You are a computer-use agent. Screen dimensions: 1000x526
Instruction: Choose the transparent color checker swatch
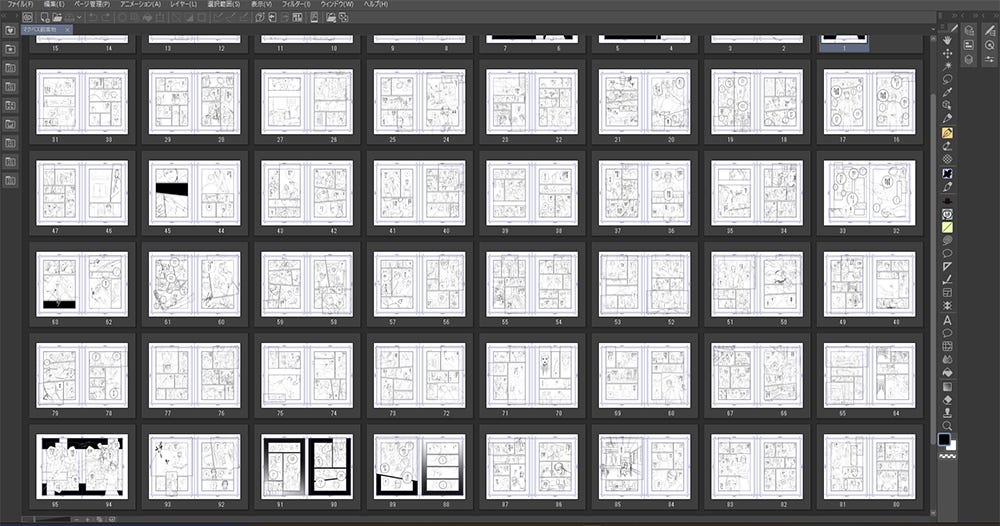(947, 457)
